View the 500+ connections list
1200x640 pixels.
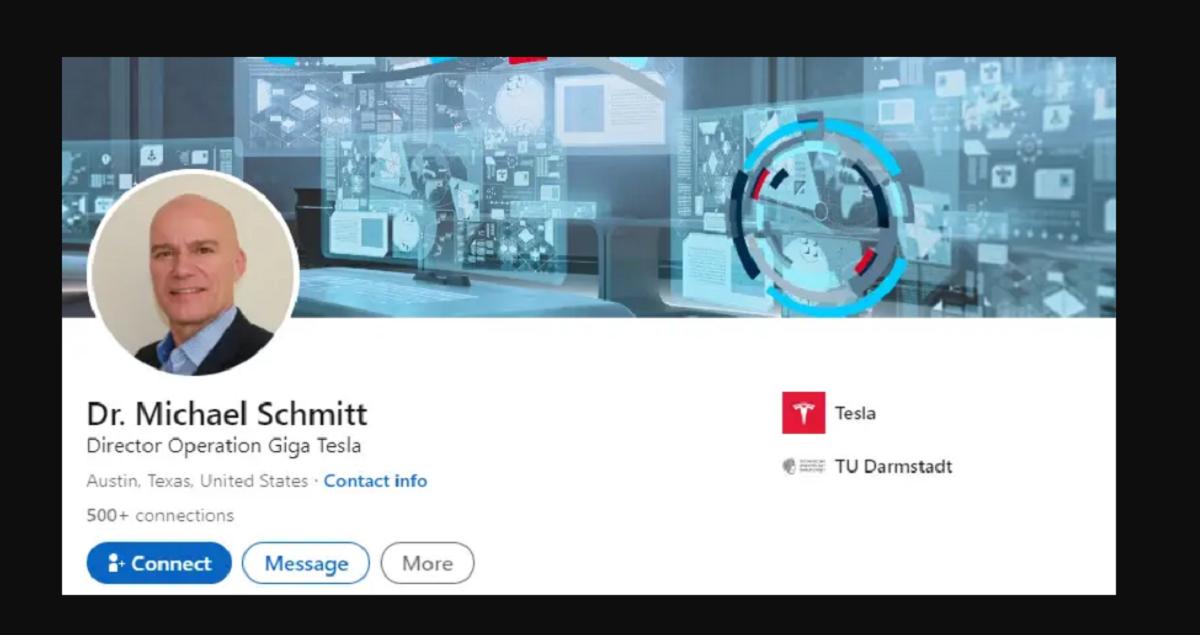[160, 516]
